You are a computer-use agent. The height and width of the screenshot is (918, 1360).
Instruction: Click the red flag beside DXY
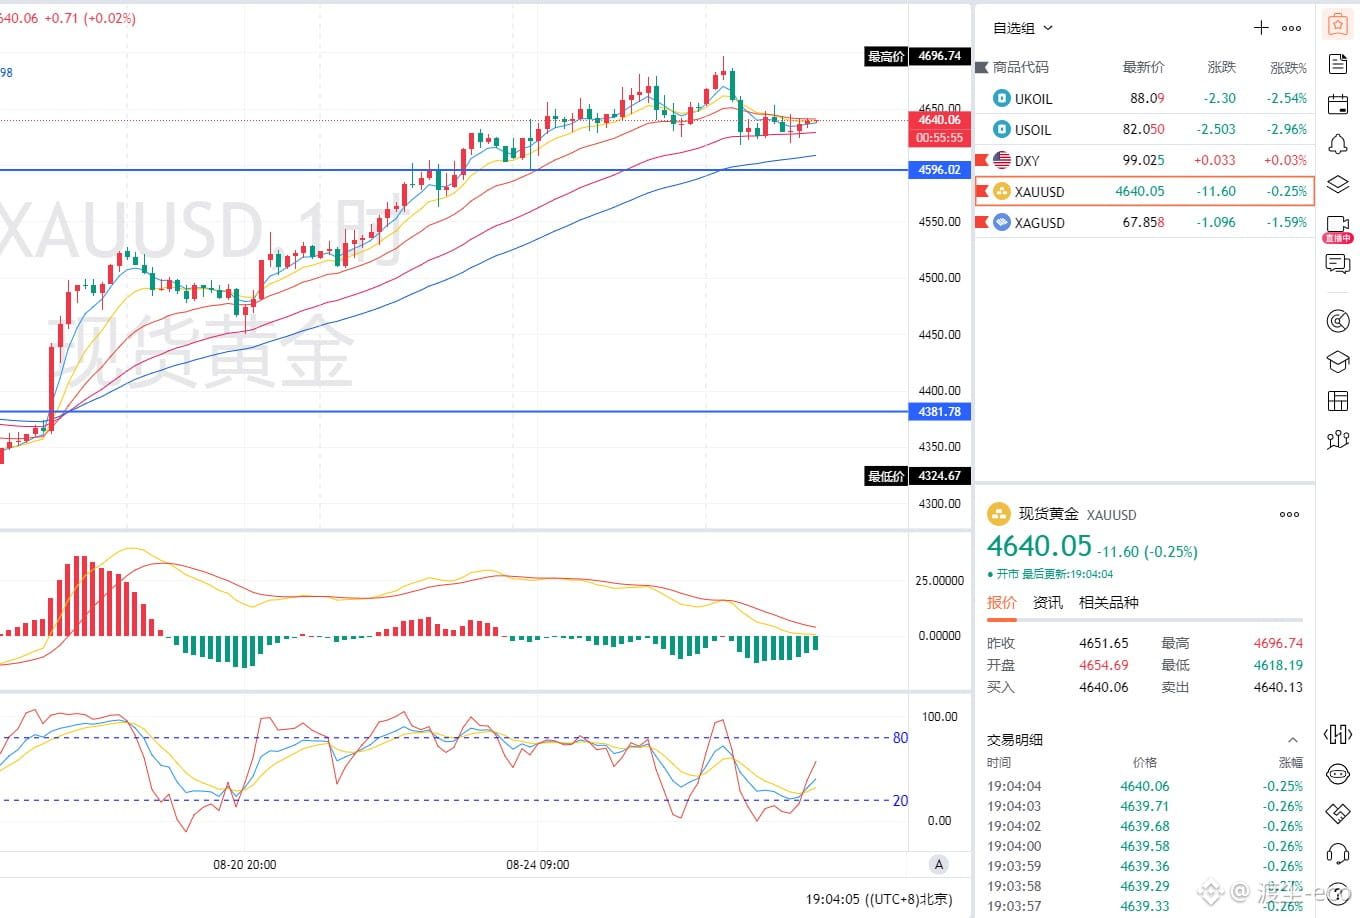[x=982, y=160]
